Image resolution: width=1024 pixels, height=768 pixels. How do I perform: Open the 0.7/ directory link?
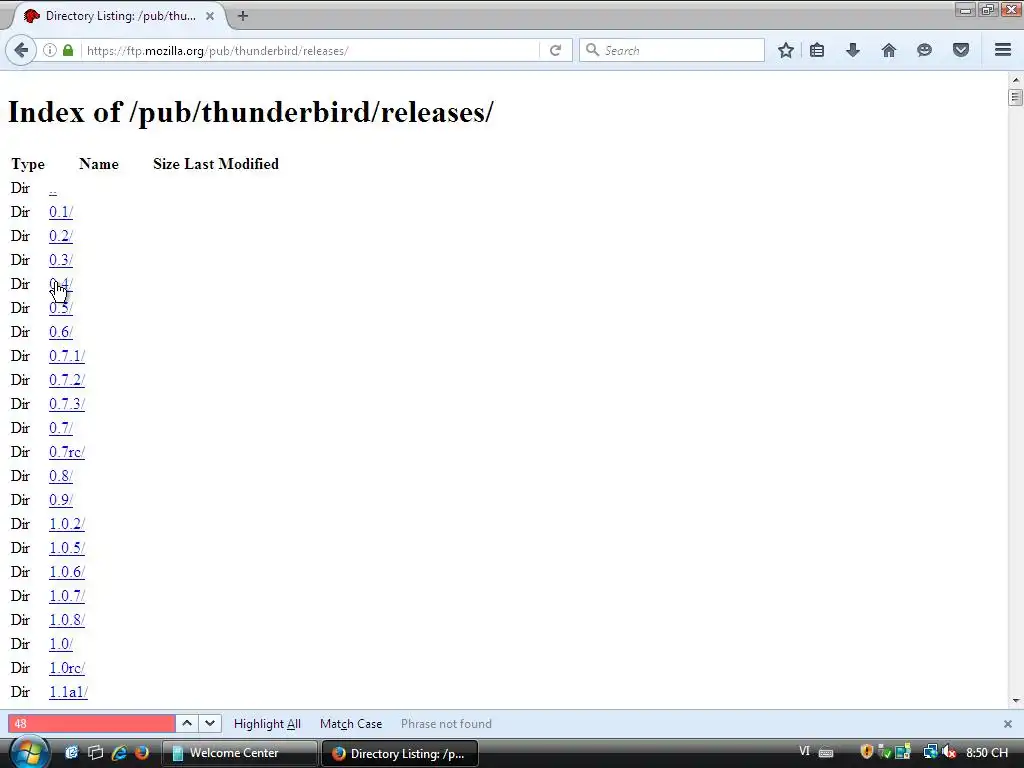pyautogui.click(x=61, y=428)
